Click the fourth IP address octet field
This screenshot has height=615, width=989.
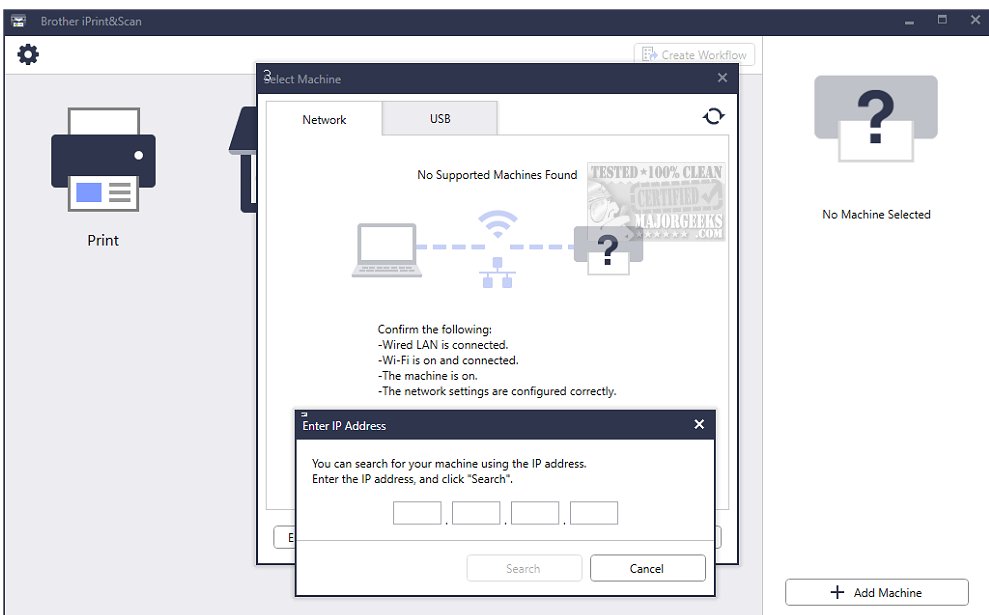pyautogui.click(x=594, y=513)
